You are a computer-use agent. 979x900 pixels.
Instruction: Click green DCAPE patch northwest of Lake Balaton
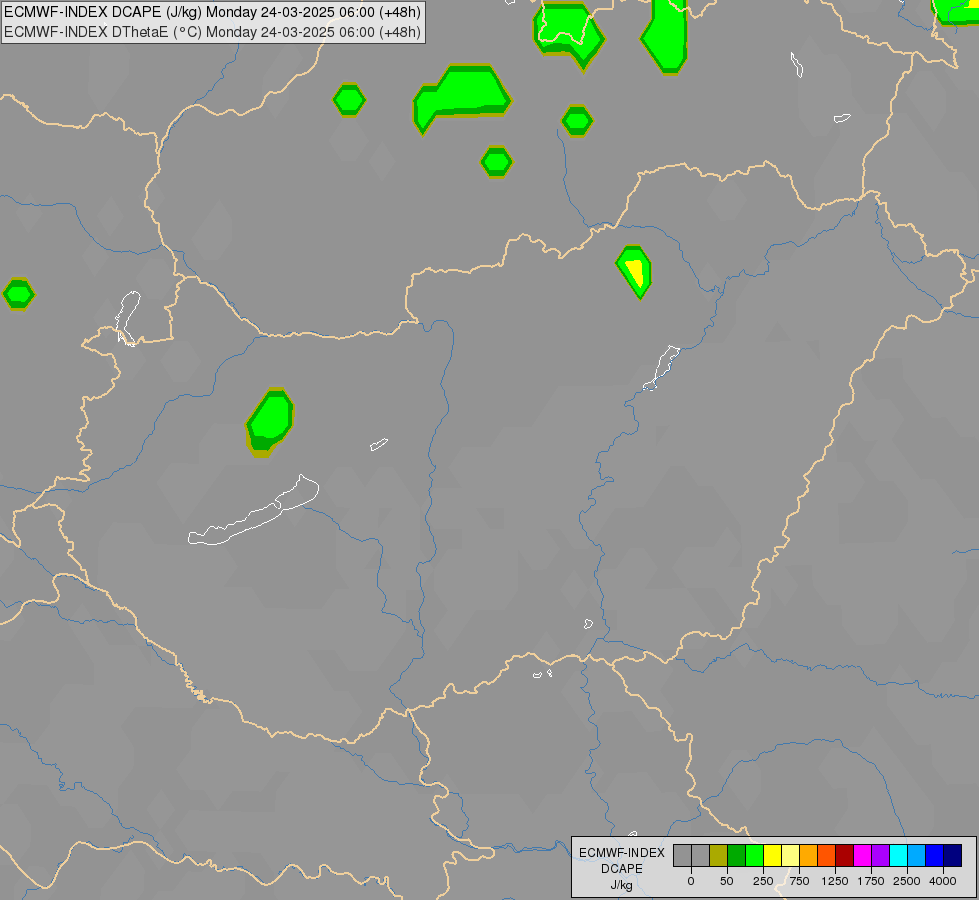[270, 422]
